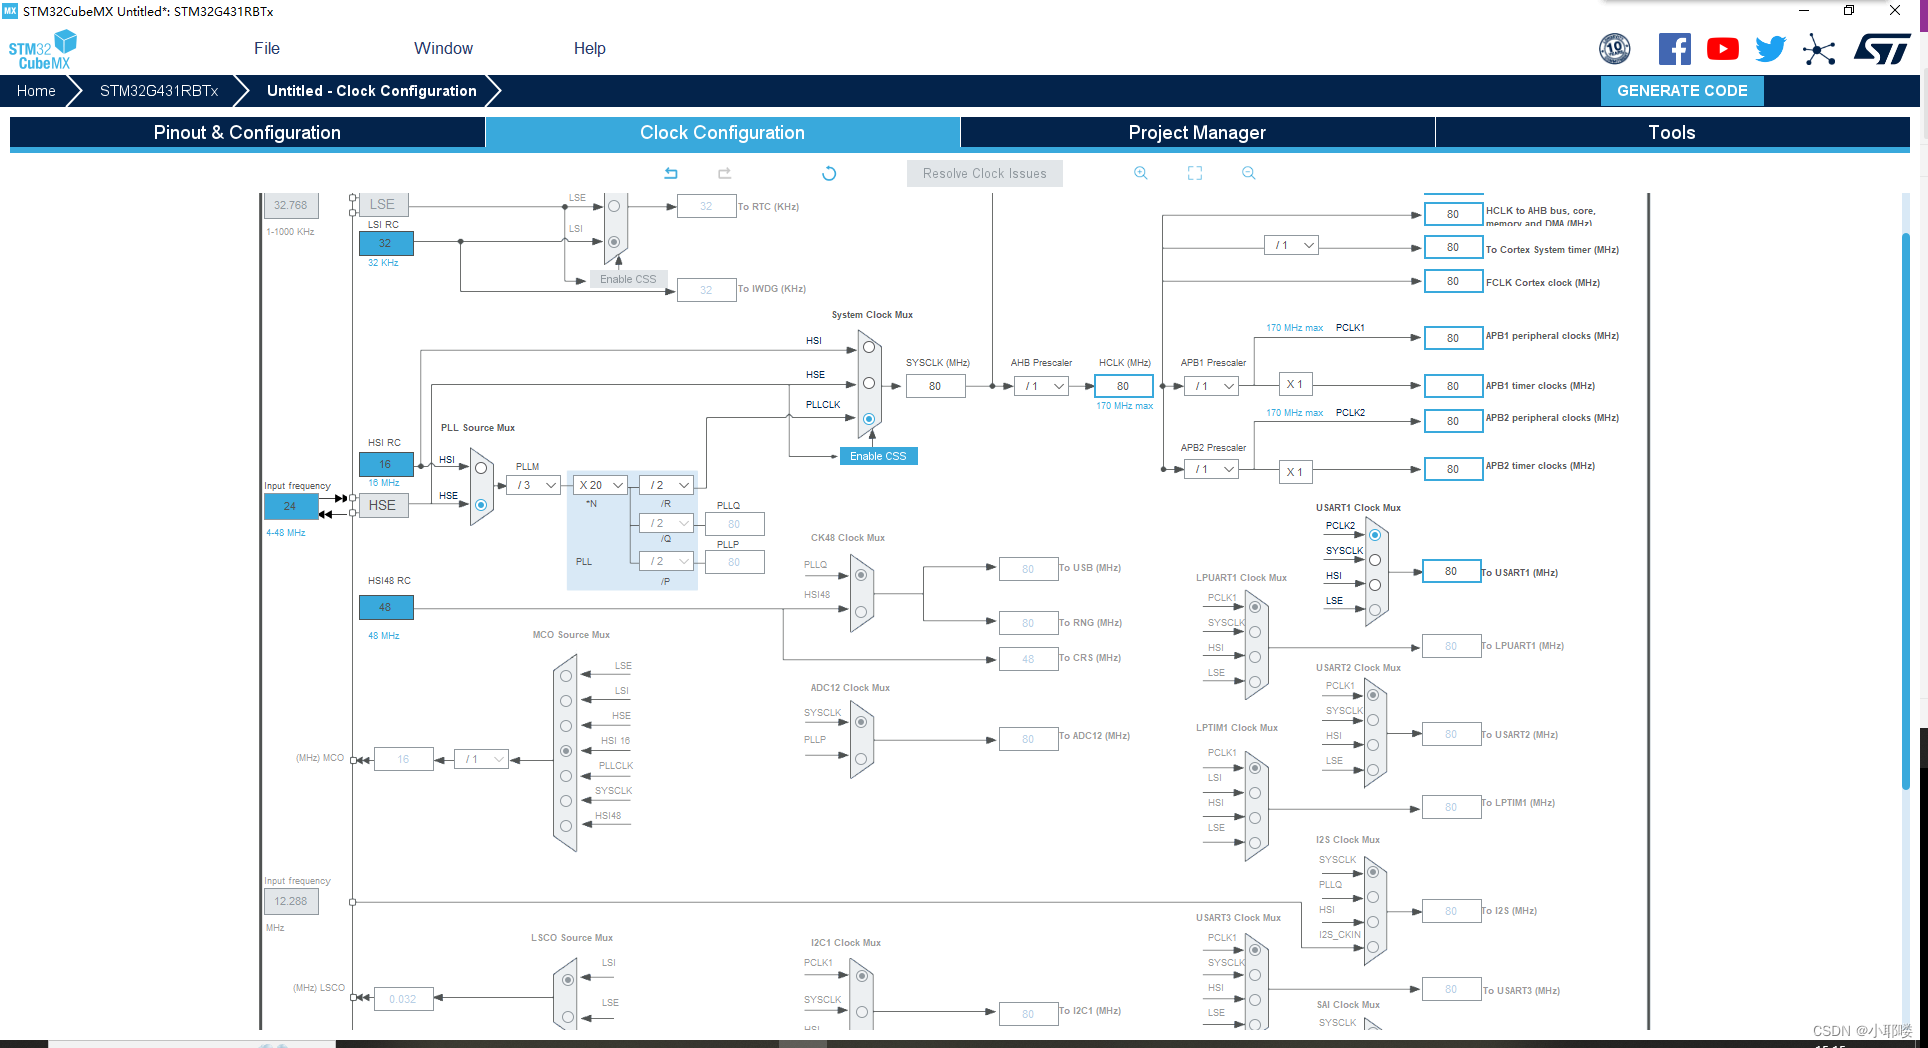
Task: Click the Enable CSS button near System Clock Mux
Action: coord(878,456)
